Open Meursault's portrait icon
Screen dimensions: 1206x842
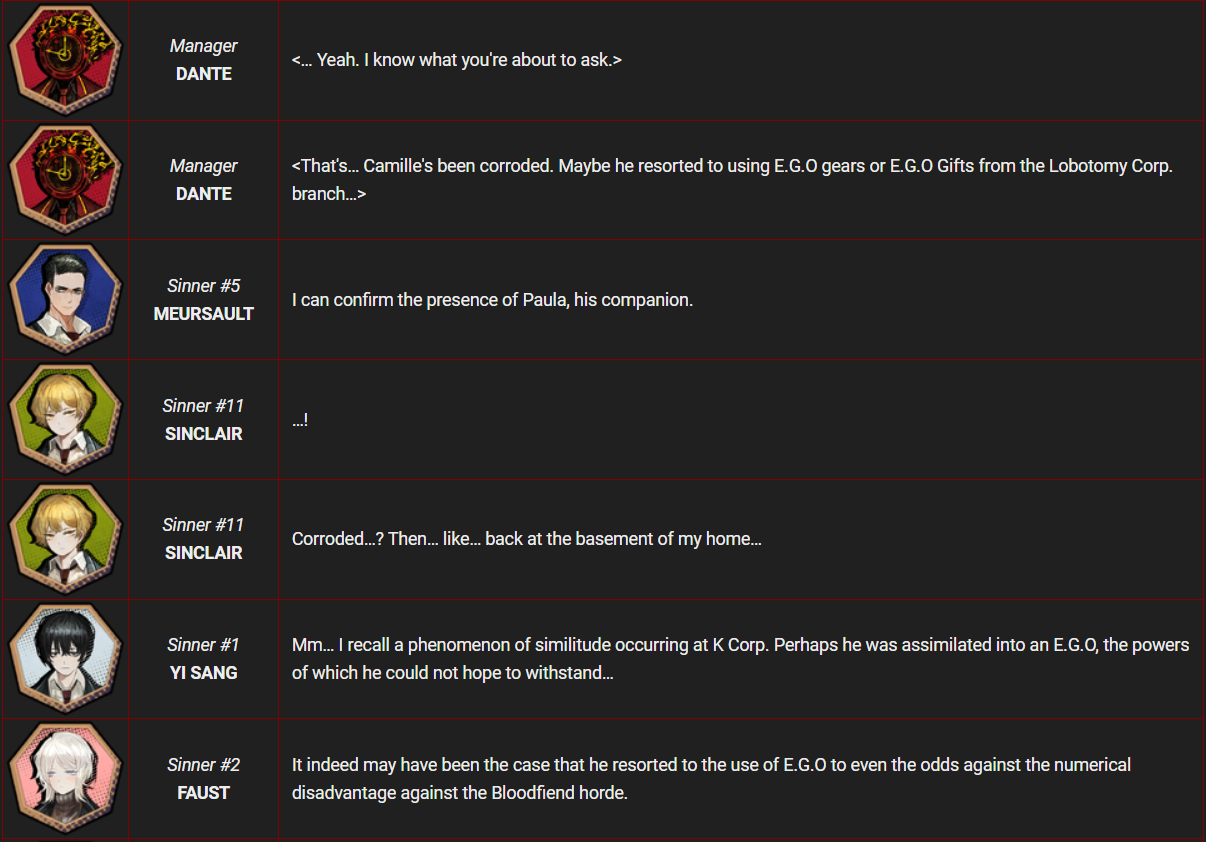point(65,300)
